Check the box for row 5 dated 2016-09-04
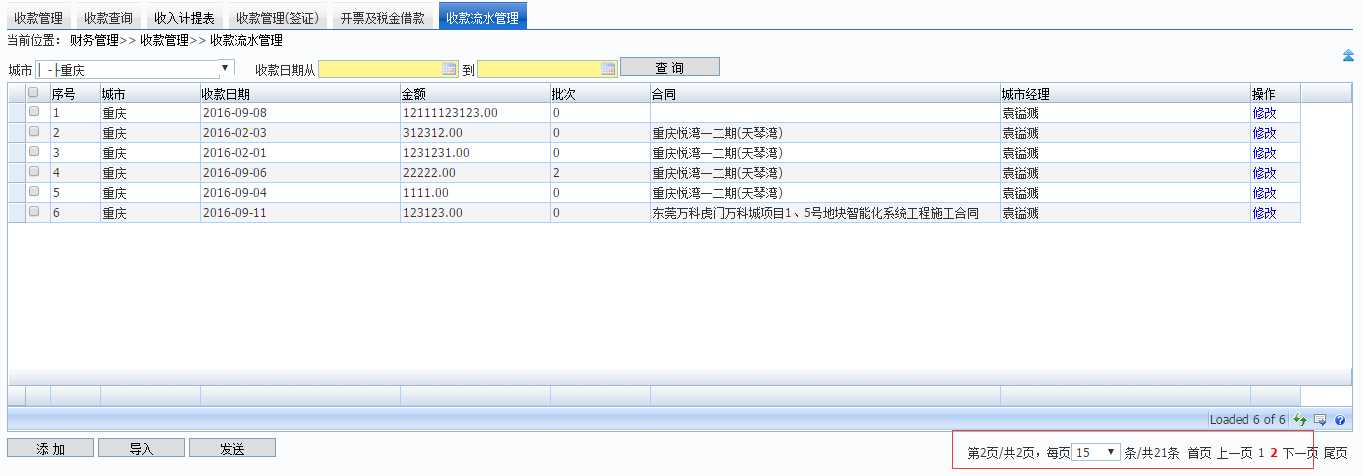Image resolution: width=1363 pixels, height=476 pixels. pos(34,192)
